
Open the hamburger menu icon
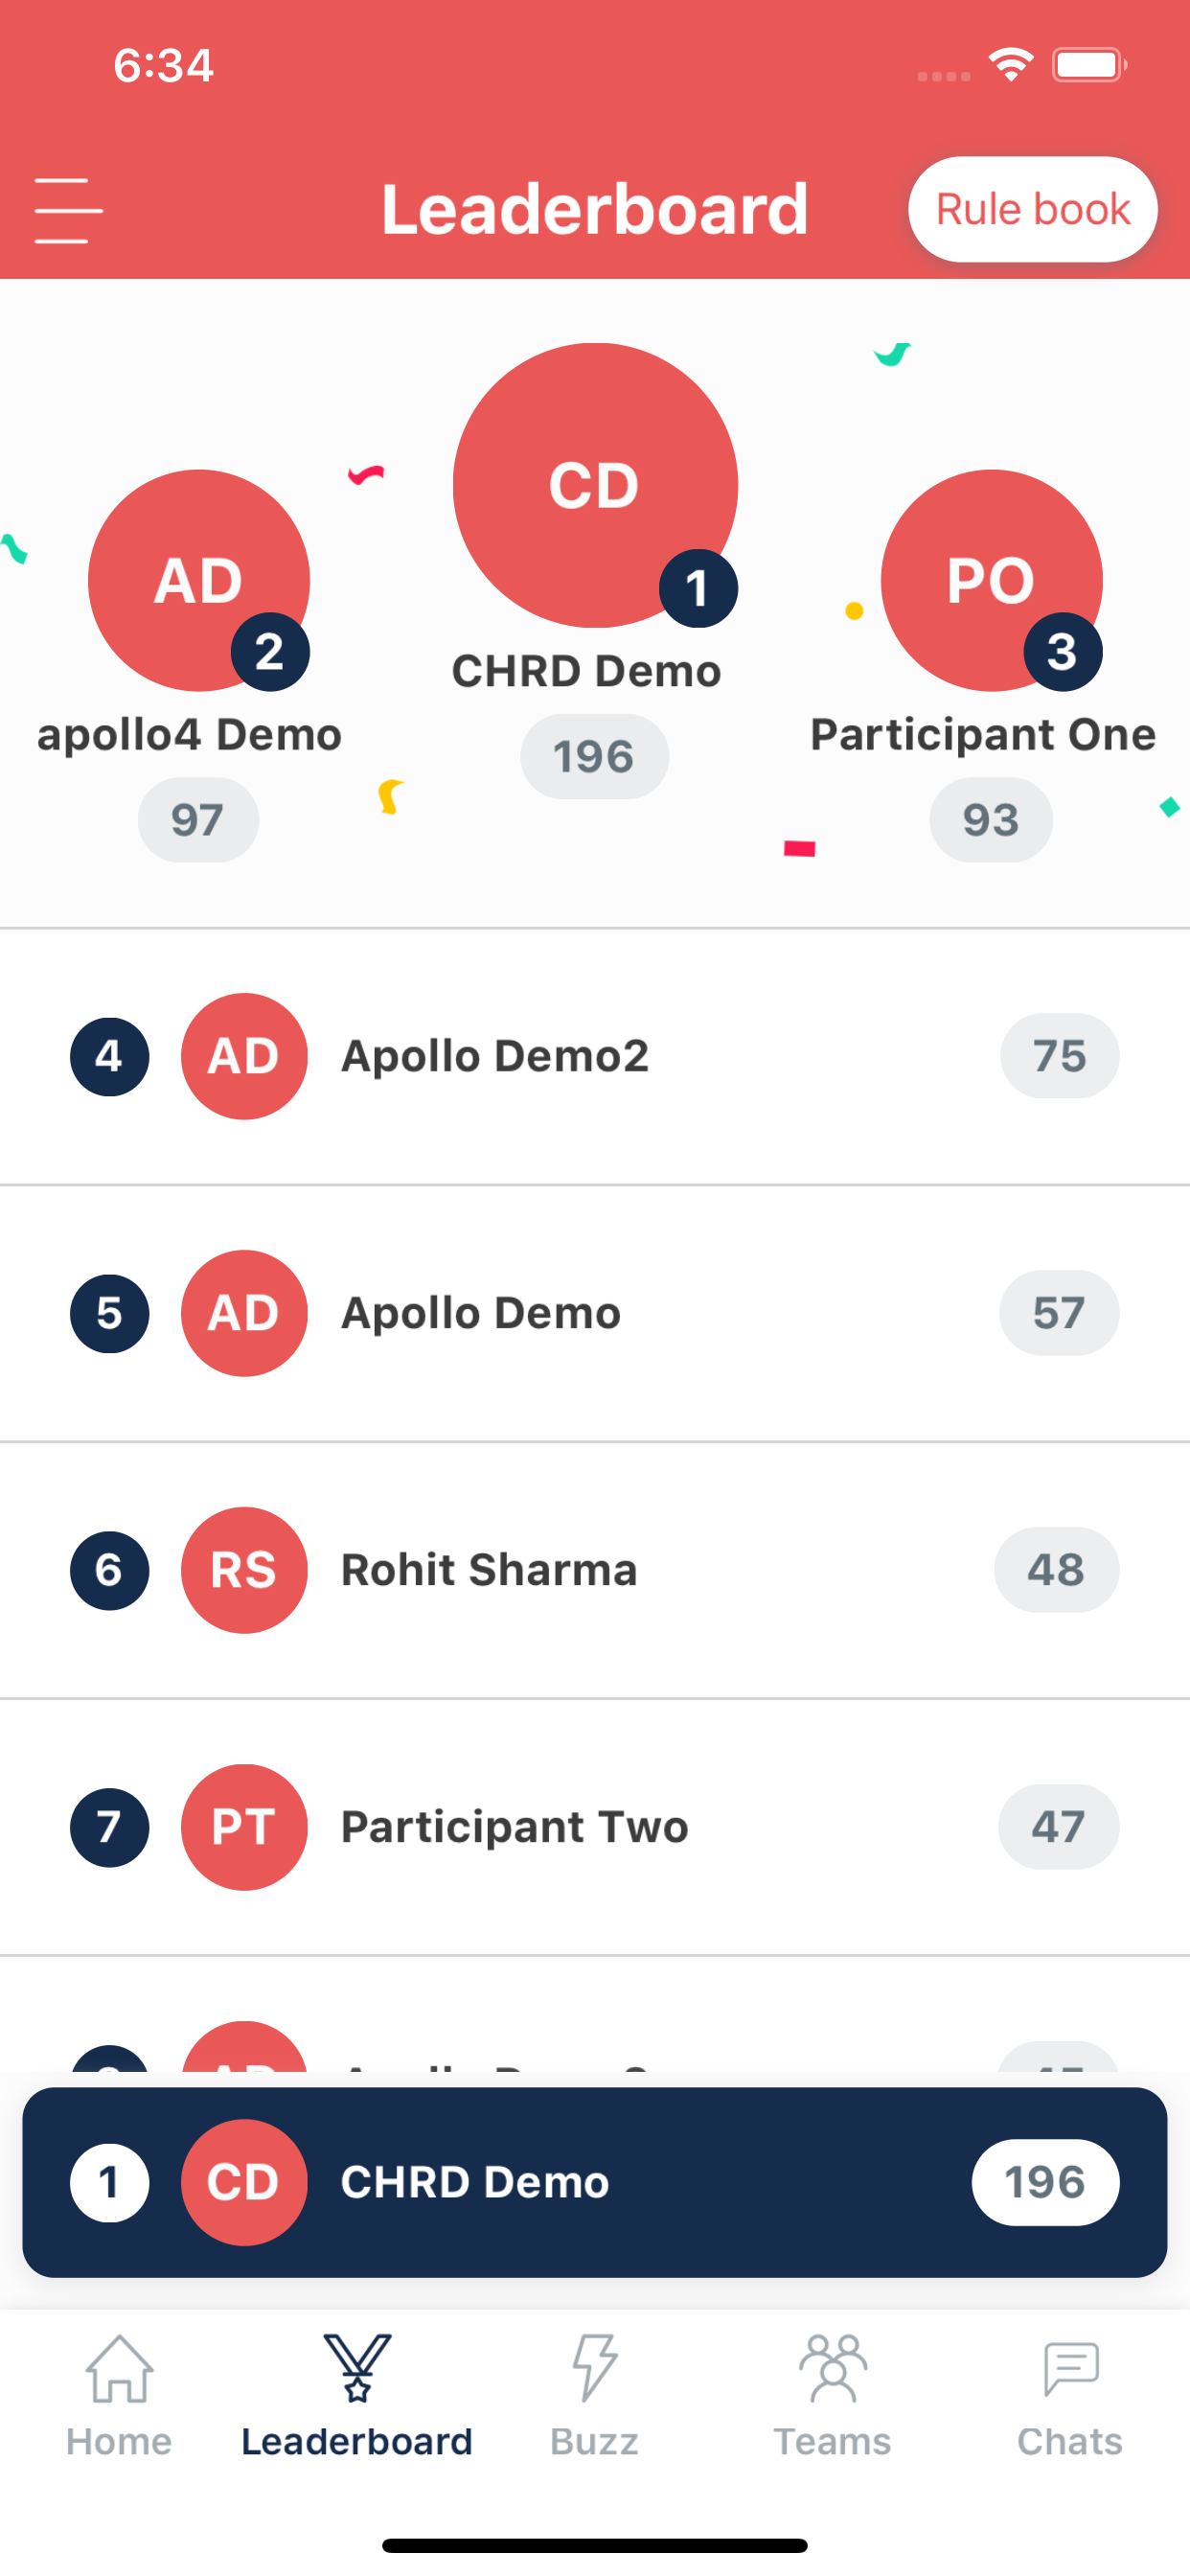coord(68,210)
